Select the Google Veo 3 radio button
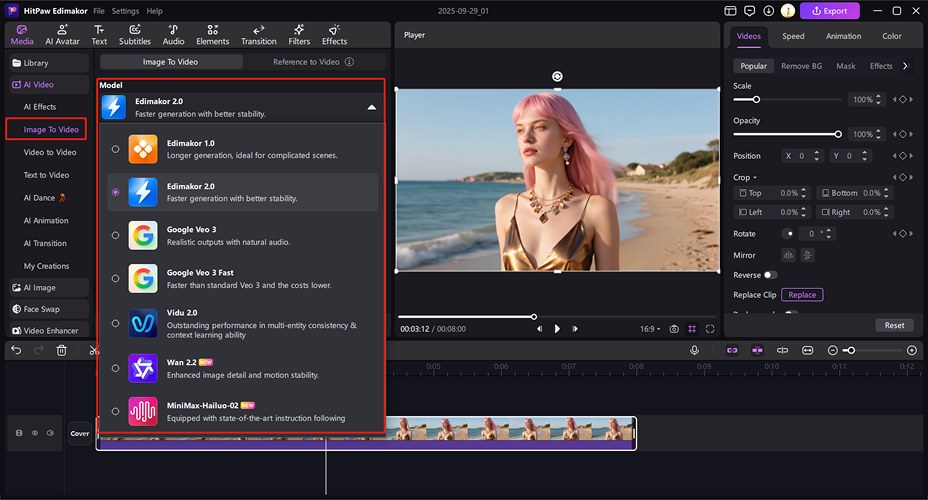The width and height of the screenshot is (928, 500). click(115, 236)
